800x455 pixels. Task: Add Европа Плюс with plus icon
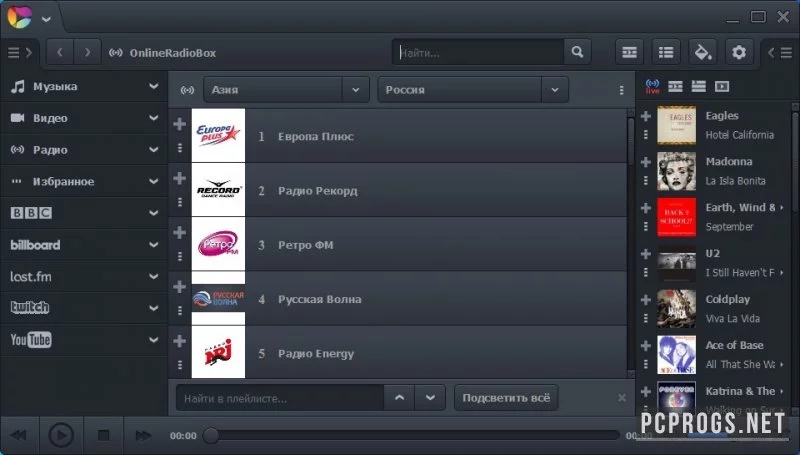180,123
